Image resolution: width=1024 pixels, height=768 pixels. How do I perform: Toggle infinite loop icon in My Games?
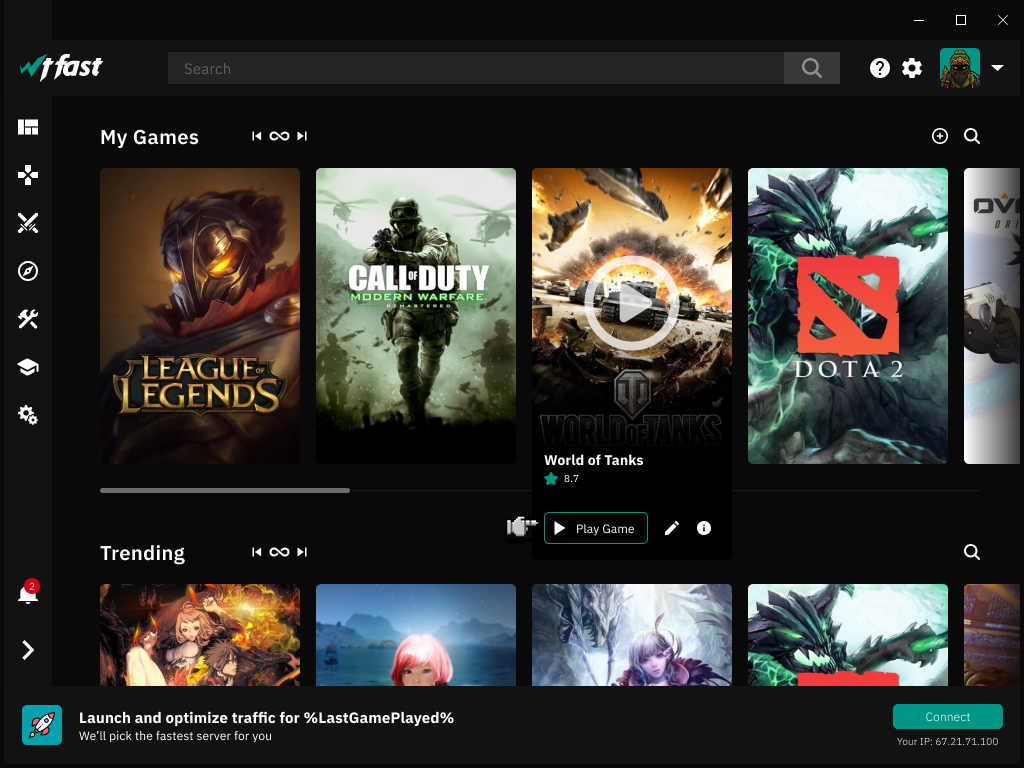tap(279, 136)
